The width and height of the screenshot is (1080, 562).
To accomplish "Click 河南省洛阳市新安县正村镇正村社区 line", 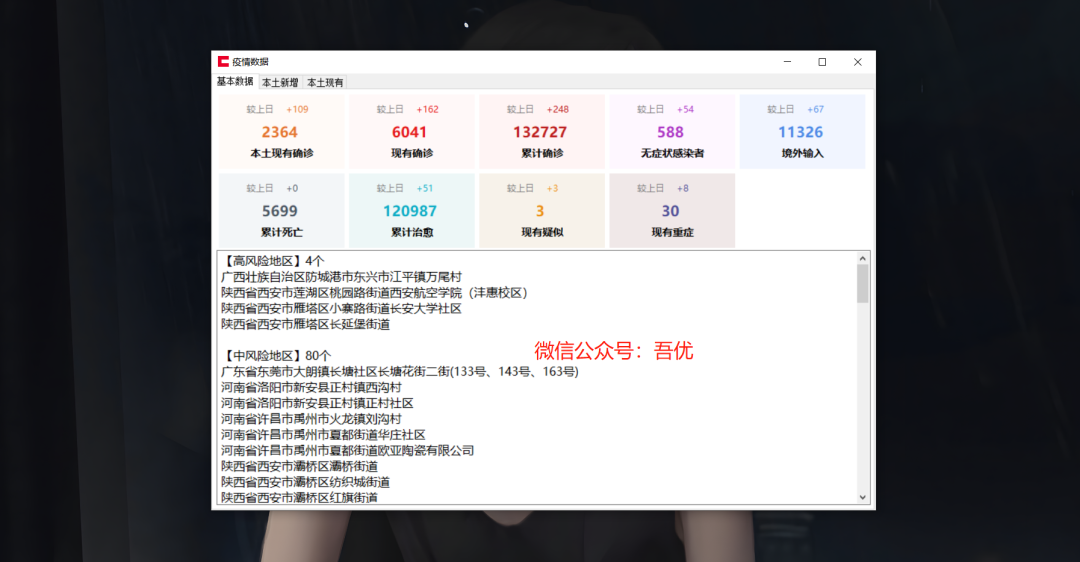I will click(317, 404).
